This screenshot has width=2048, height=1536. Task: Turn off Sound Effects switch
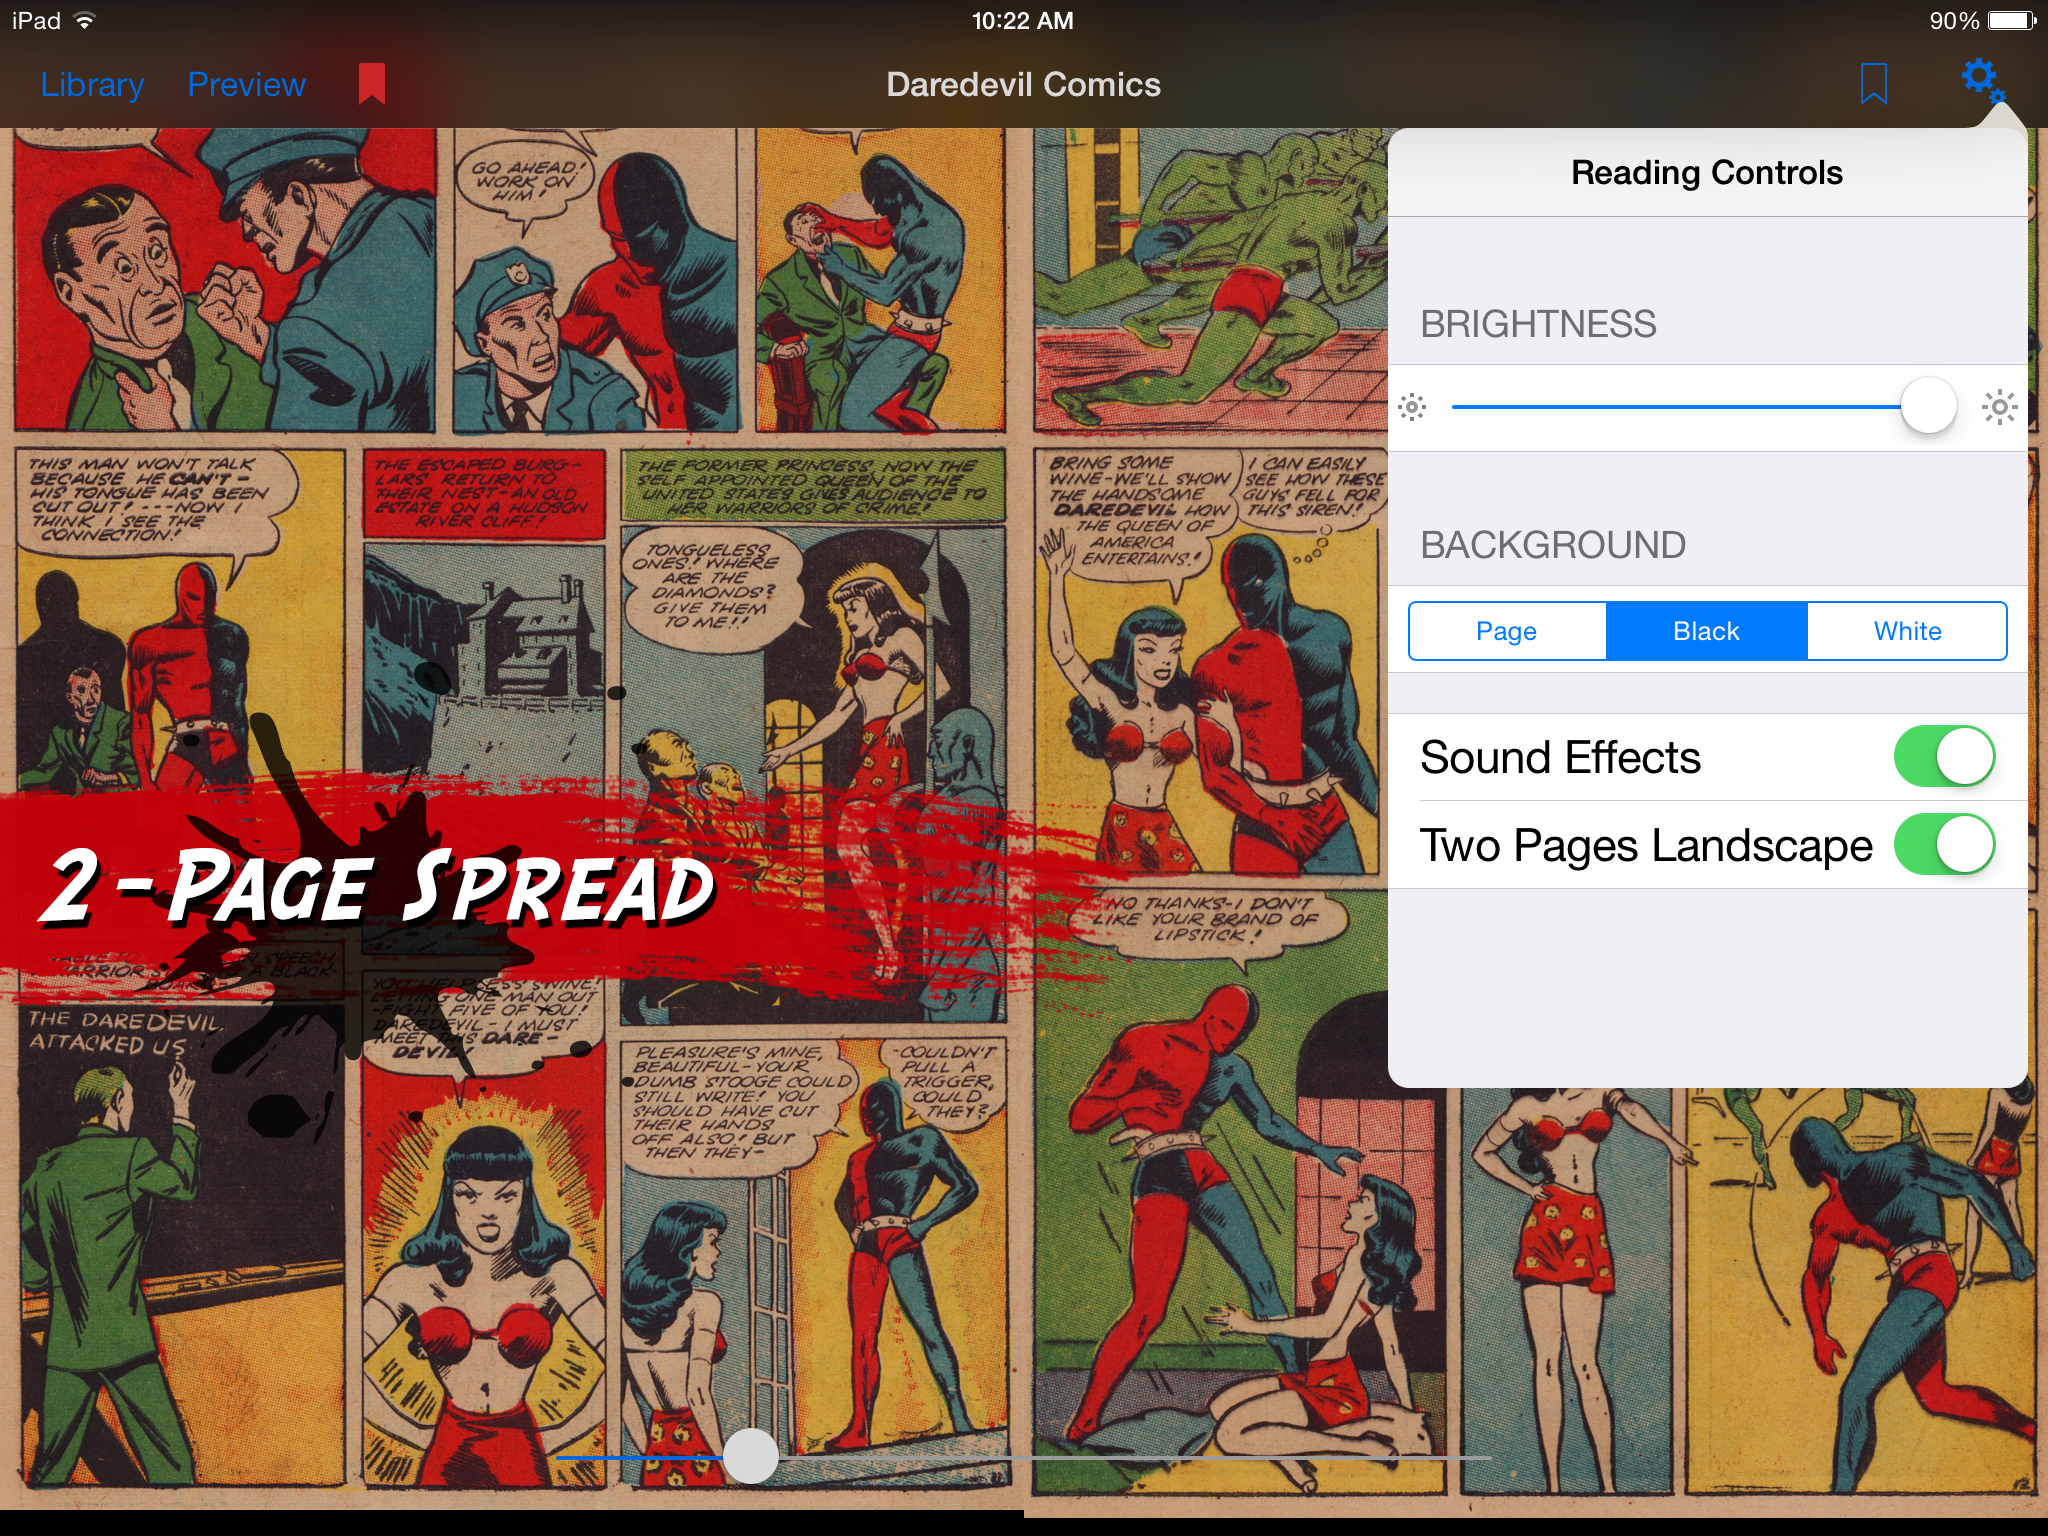(x=1944, y=757)
